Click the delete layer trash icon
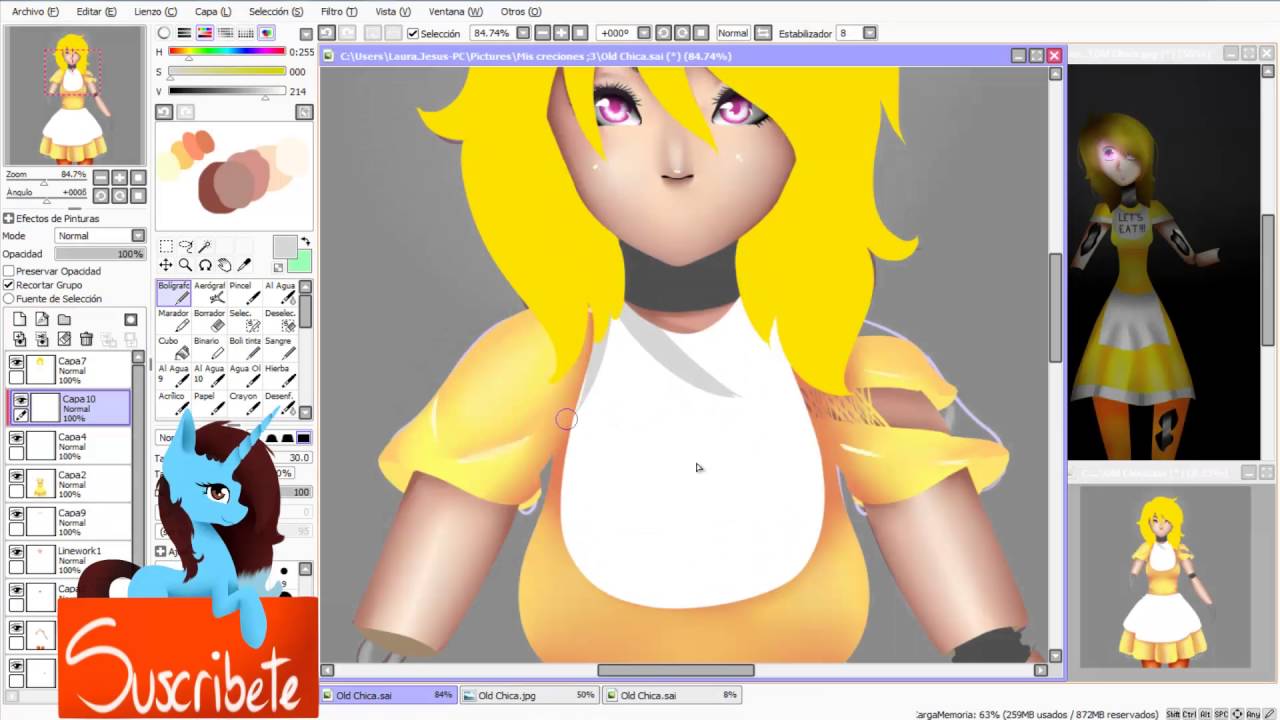The width and height of the screenshot is (1280, 720). coord(86,340)
